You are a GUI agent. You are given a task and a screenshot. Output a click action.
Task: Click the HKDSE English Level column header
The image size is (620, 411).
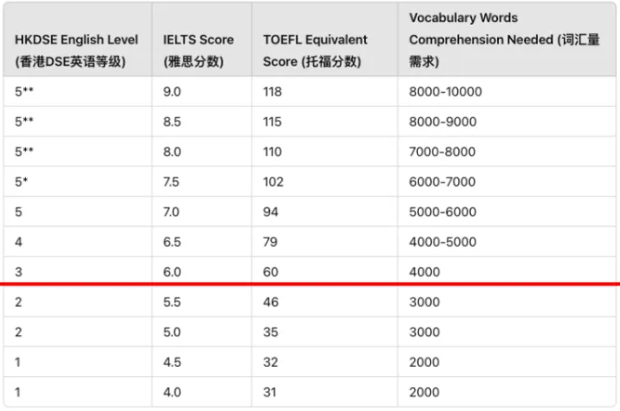(77, 50)
